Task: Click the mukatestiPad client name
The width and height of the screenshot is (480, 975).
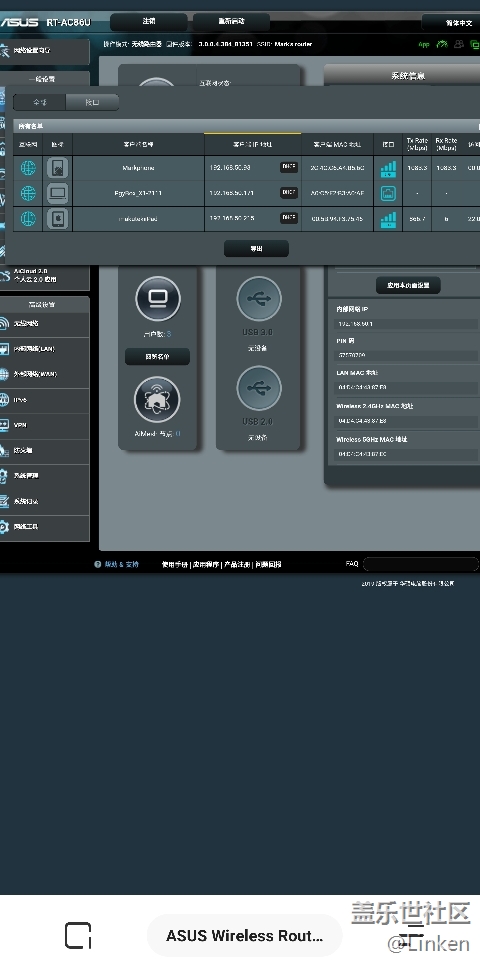Action: click(138, 219)
